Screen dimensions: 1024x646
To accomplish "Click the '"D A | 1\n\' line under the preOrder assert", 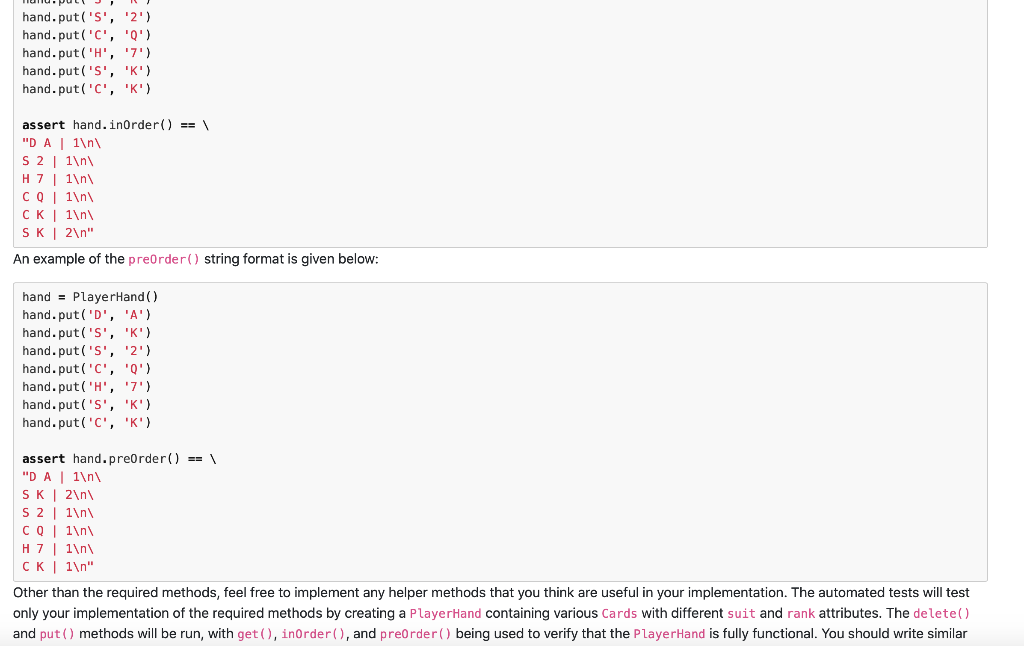I will pyautogui.click(x=61, y=477).
